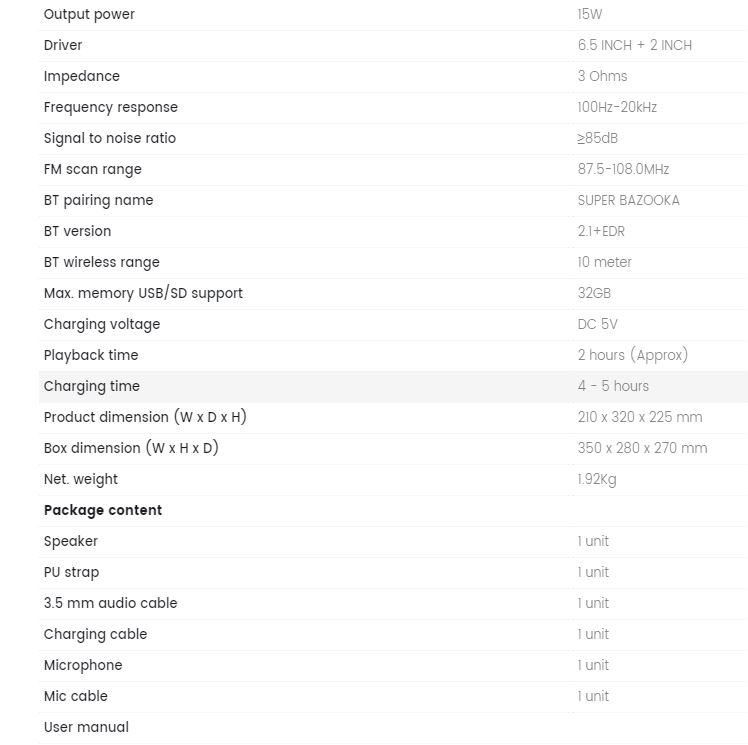Select the SUPER BAZOOKA pairing name

coord(628,200)
